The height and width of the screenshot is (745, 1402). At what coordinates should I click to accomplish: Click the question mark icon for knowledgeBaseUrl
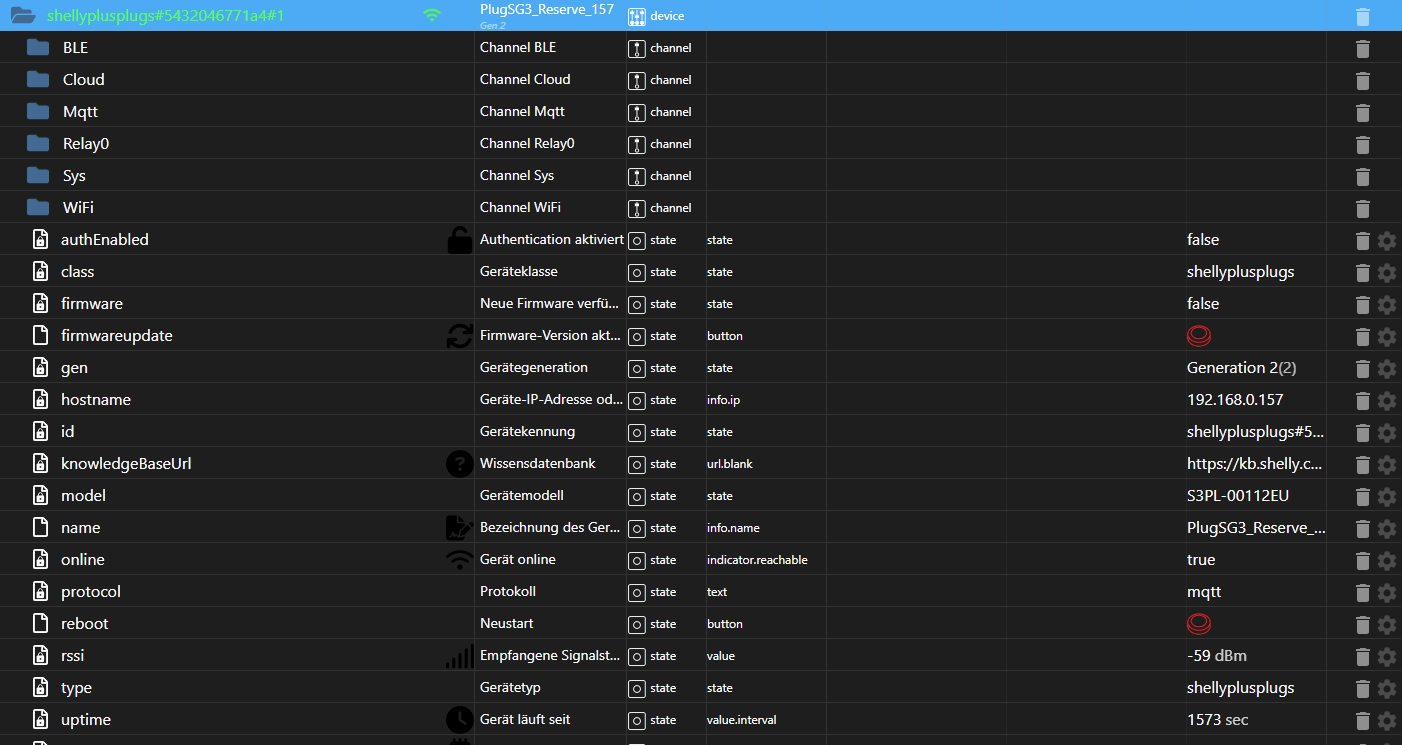459,464
